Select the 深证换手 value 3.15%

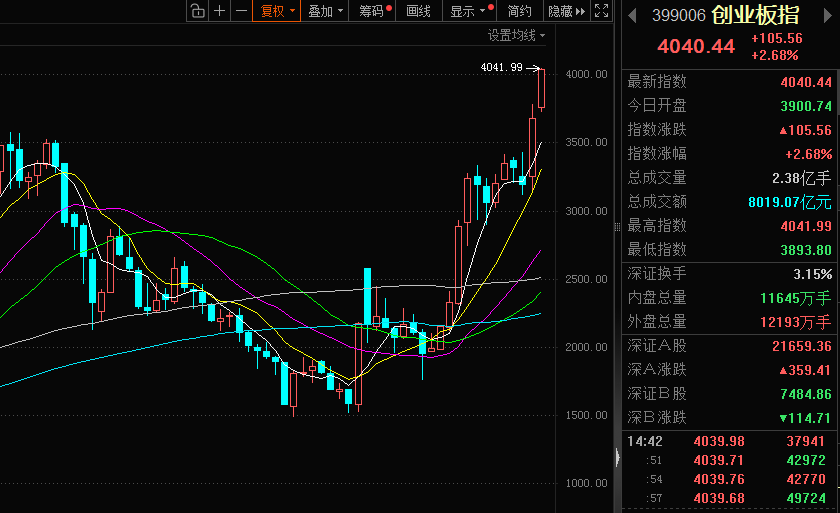point(812,274)
